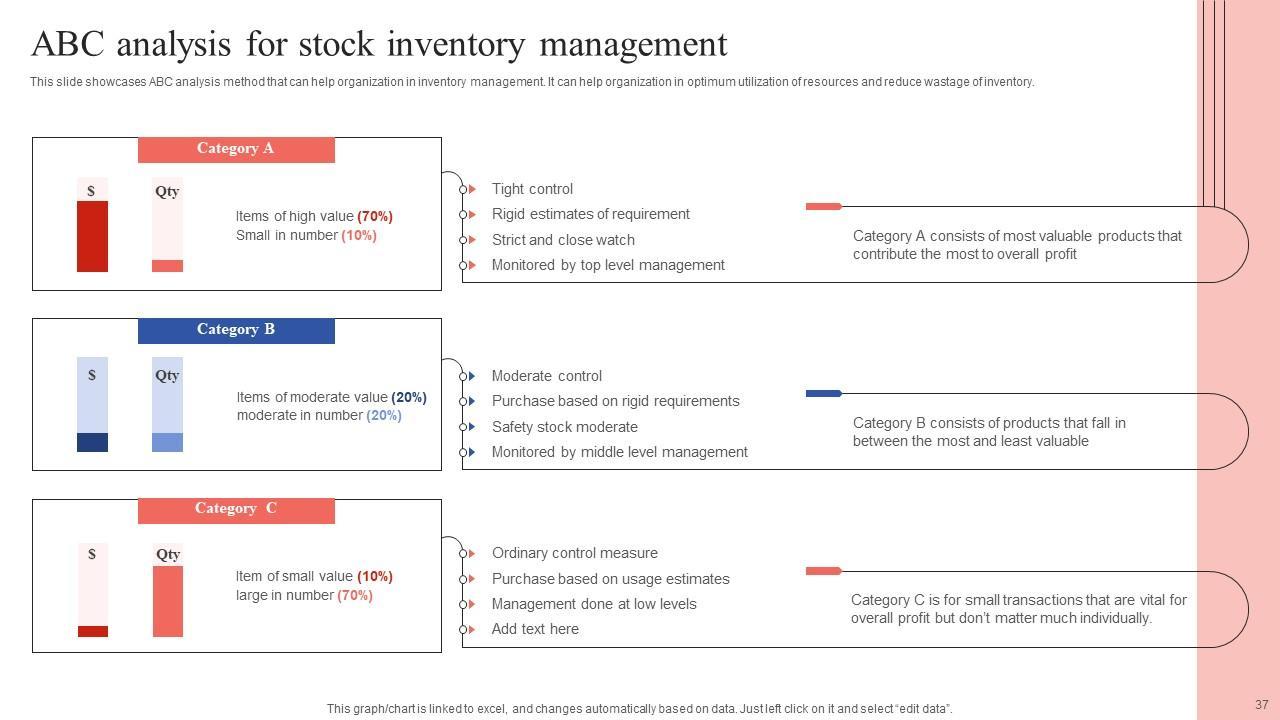Click the arrow bullet beside Safety stock moderate
1280x720 pixels.
(x=471, y=427)
